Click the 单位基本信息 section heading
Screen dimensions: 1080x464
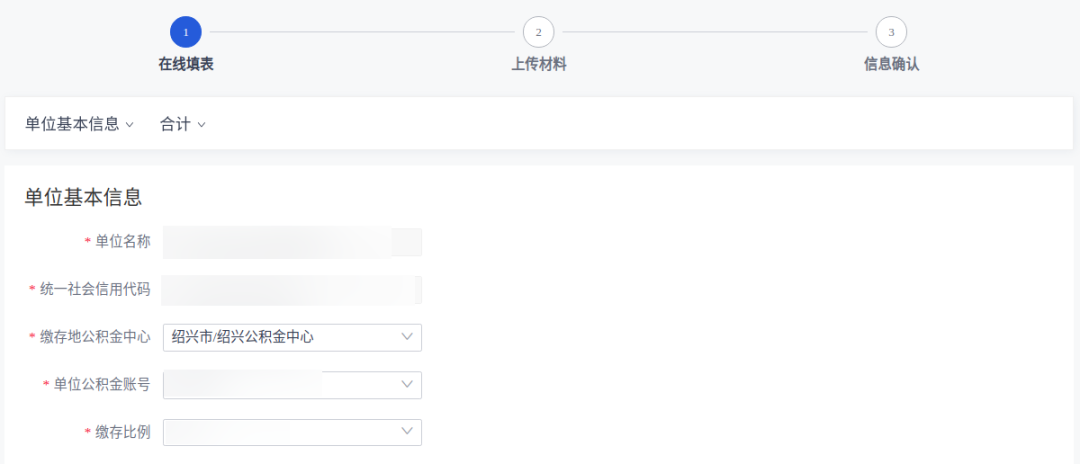pyautogui.click(x=83, y=197)
